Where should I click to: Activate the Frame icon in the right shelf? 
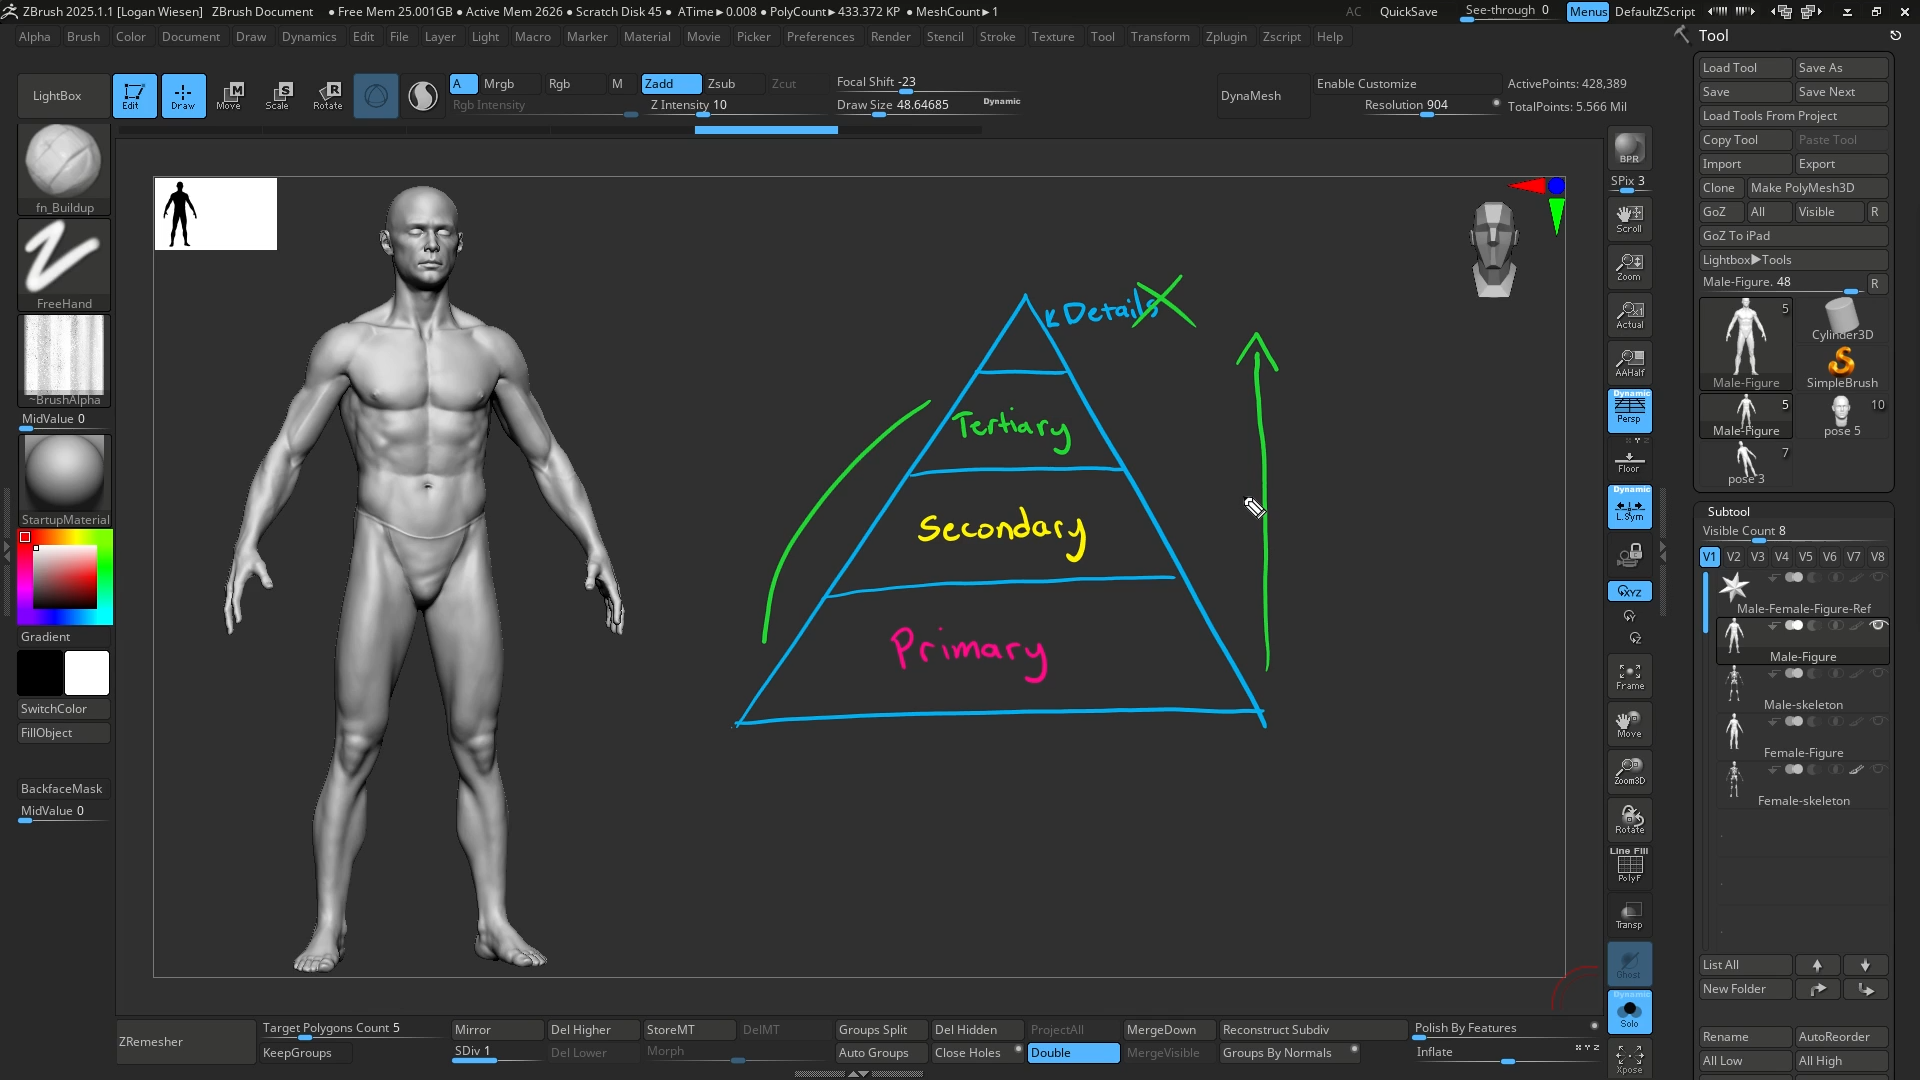point(1629,676)
